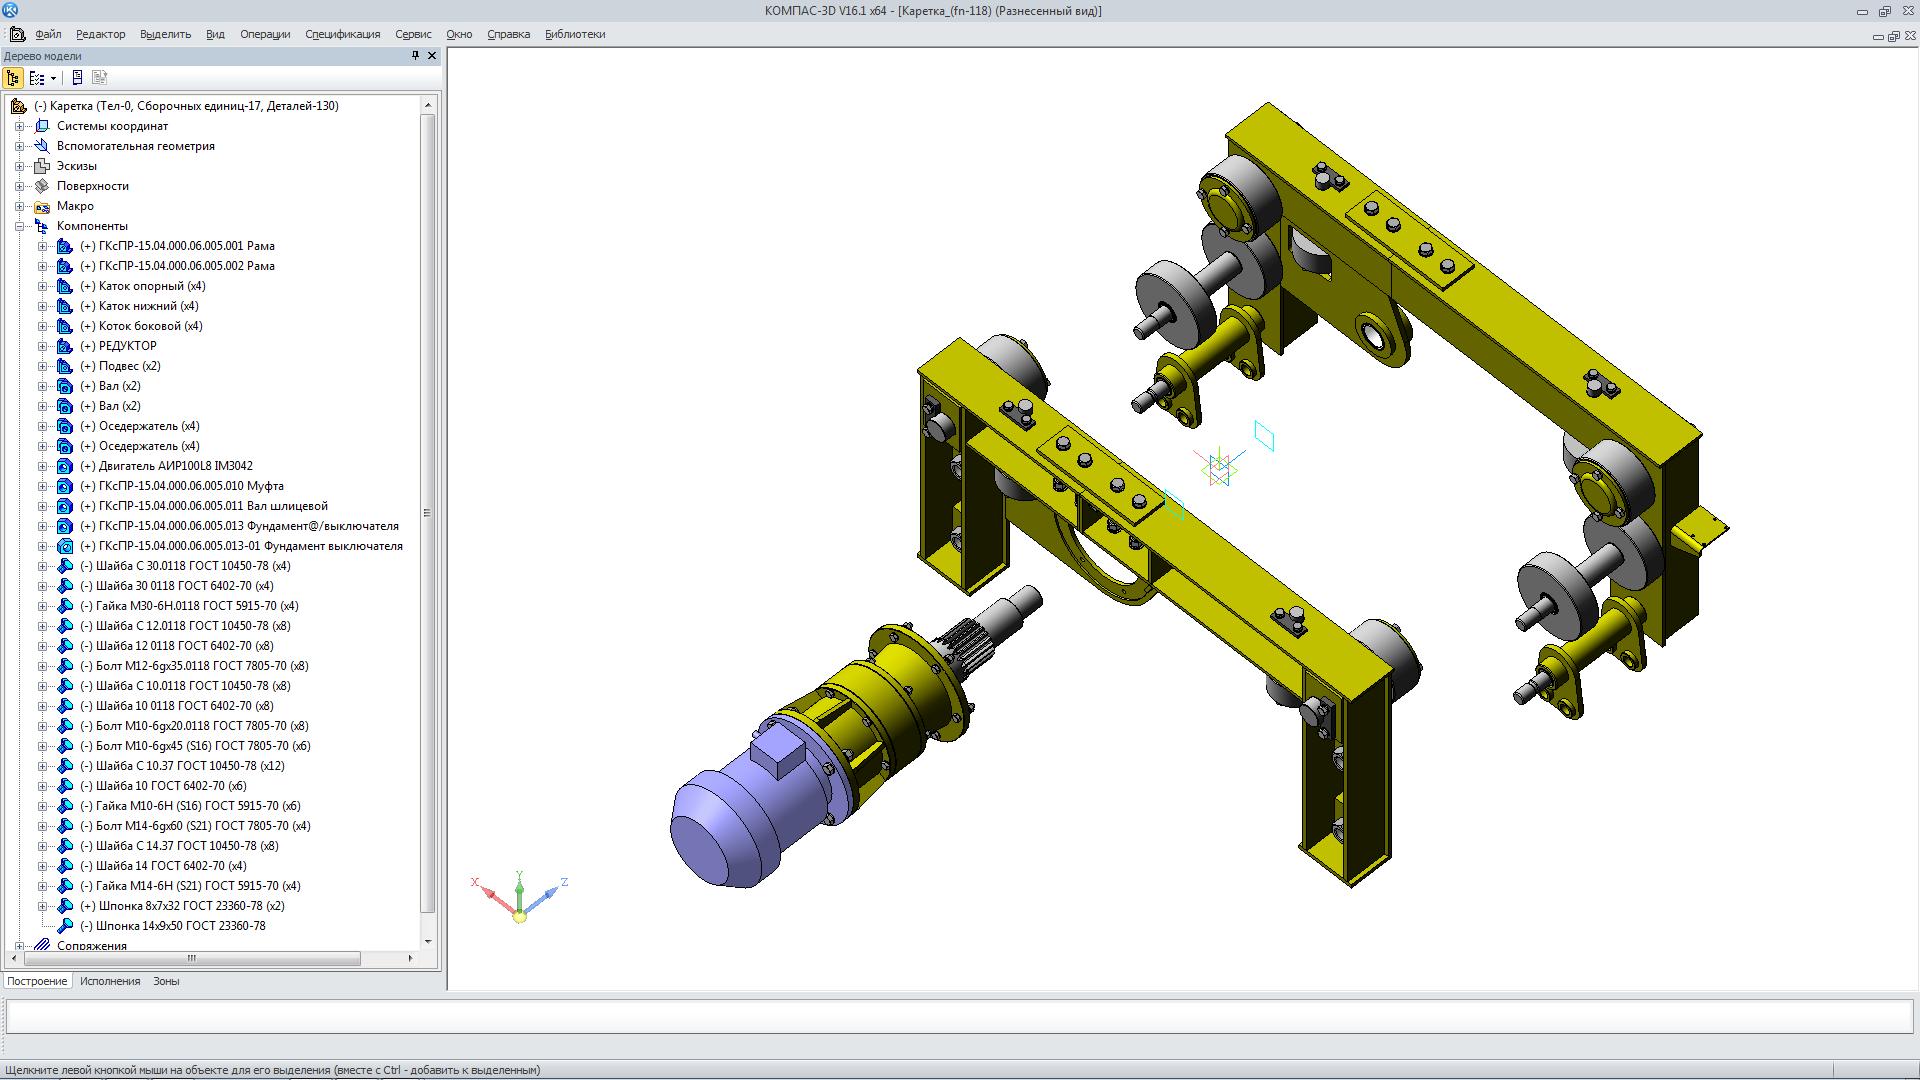Switch to the Зоны tab
Image resolution: width=1920 pixels, height=1080 pixels.
click(x=166, y=981)
